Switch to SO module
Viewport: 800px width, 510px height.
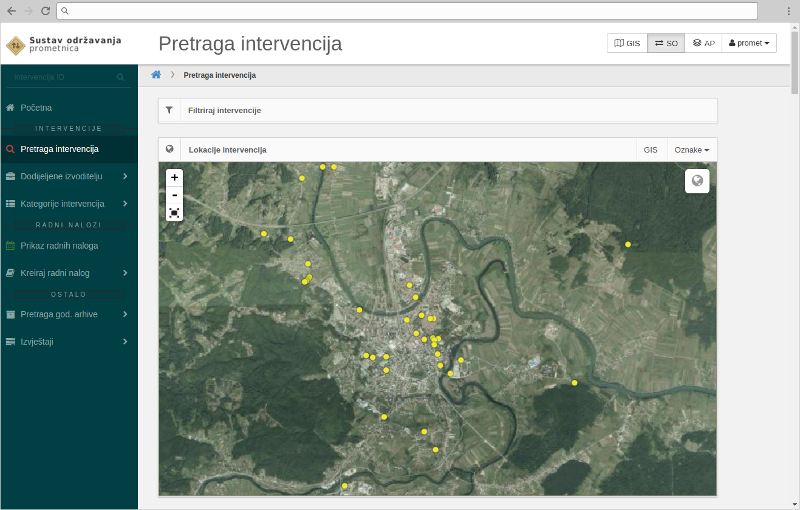[666, 44]
